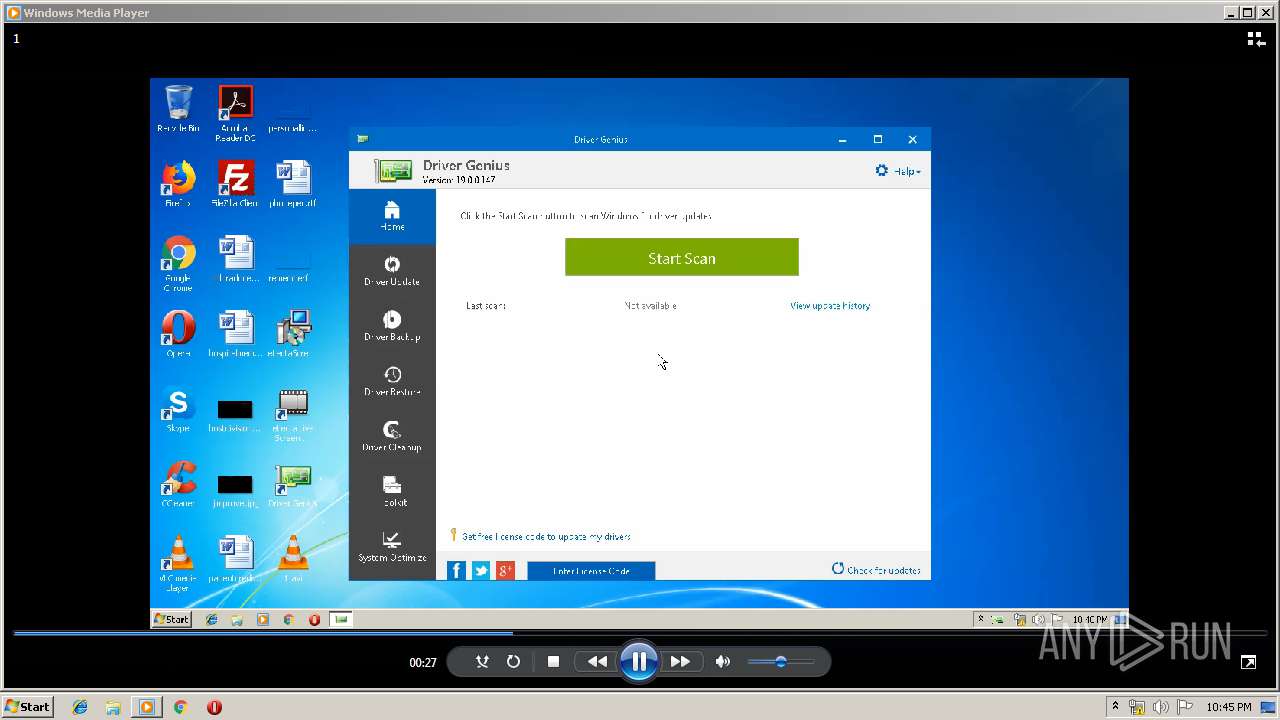Toggle repeat mode in media player
This screenshot has width=1280, height=720.
click(x=513, y=661)
